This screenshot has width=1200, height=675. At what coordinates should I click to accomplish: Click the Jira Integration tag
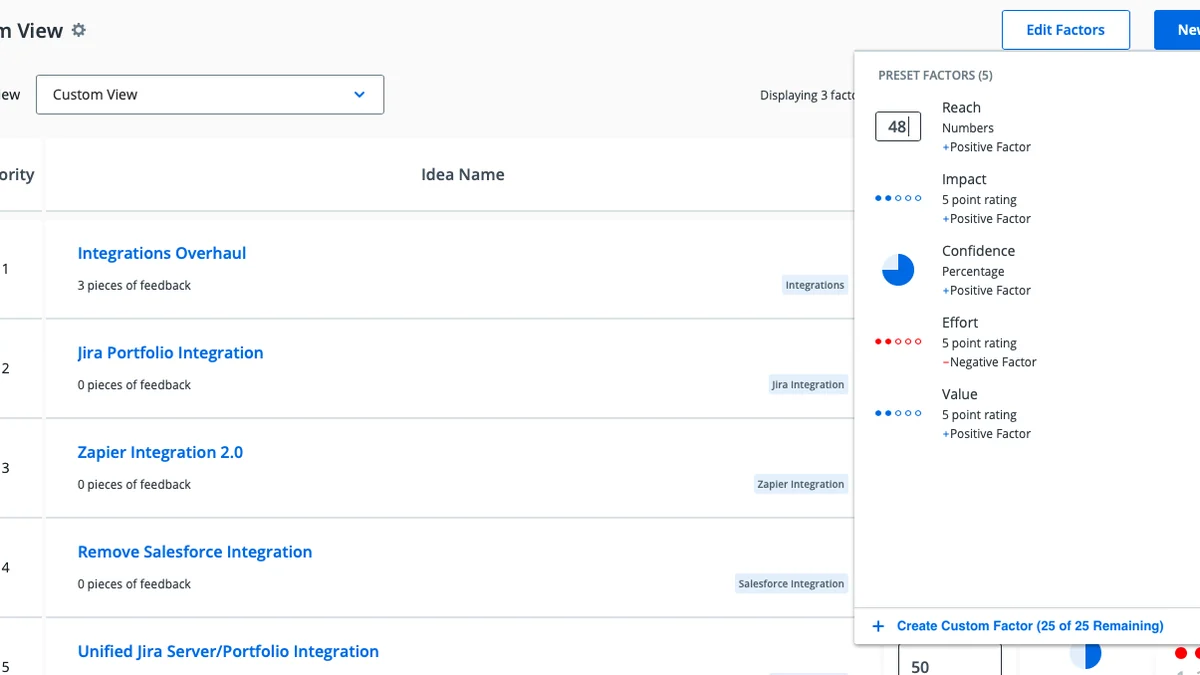click(x=808, y=384)
